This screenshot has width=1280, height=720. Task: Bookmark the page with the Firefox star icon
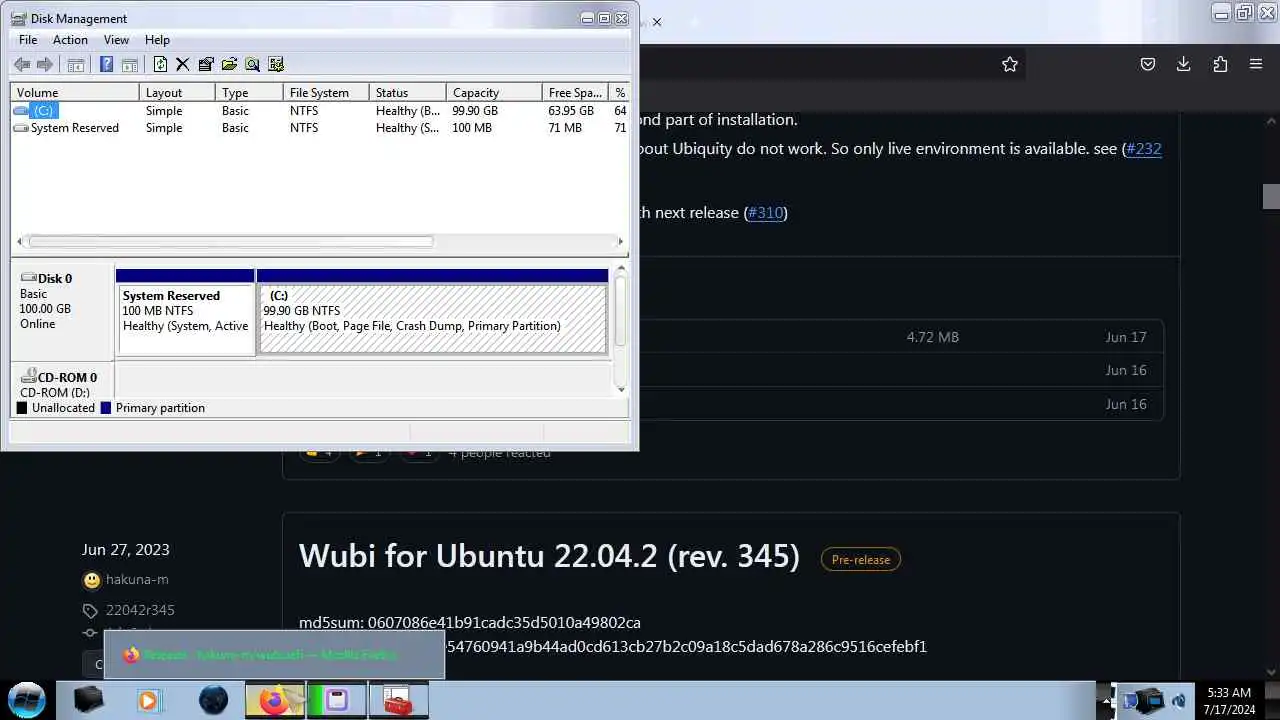(x=1010, y=64)
